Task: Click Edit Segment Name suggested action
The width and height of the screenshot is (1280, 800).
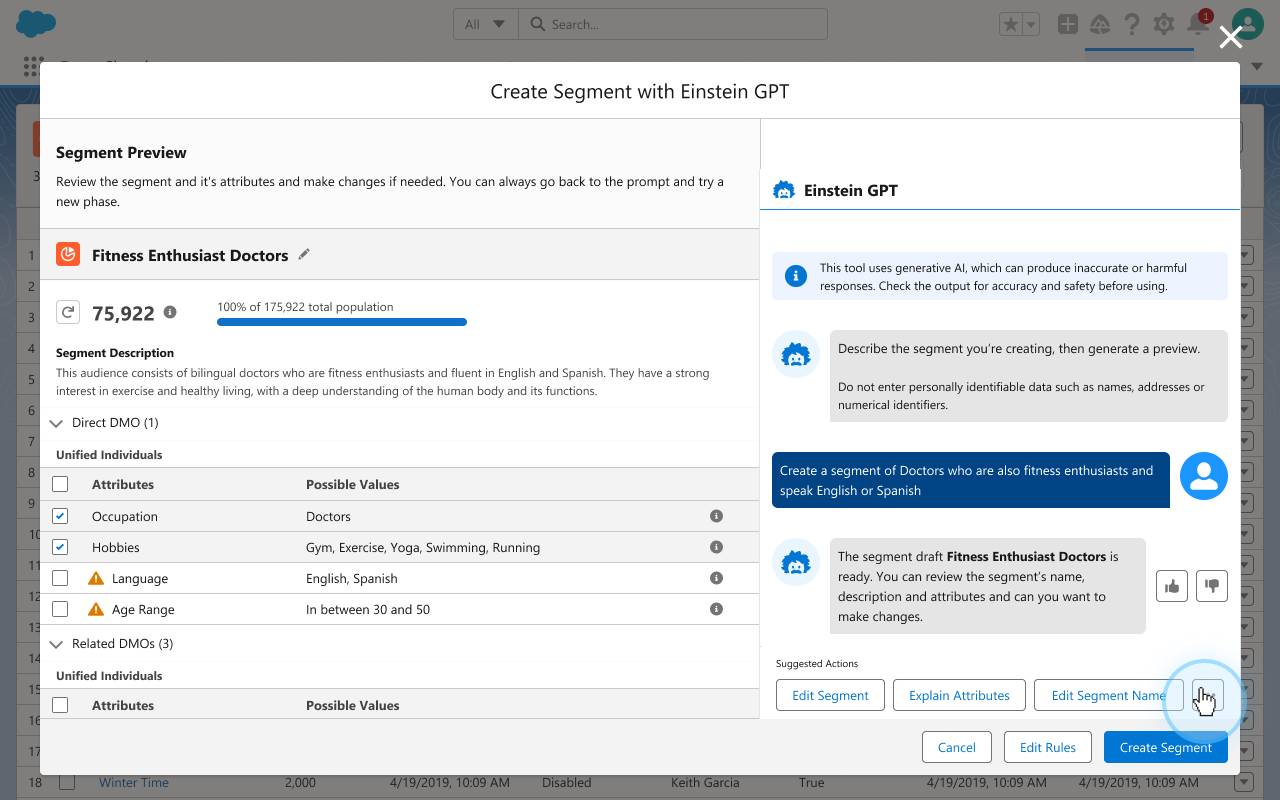Action: pos(1108,695)
